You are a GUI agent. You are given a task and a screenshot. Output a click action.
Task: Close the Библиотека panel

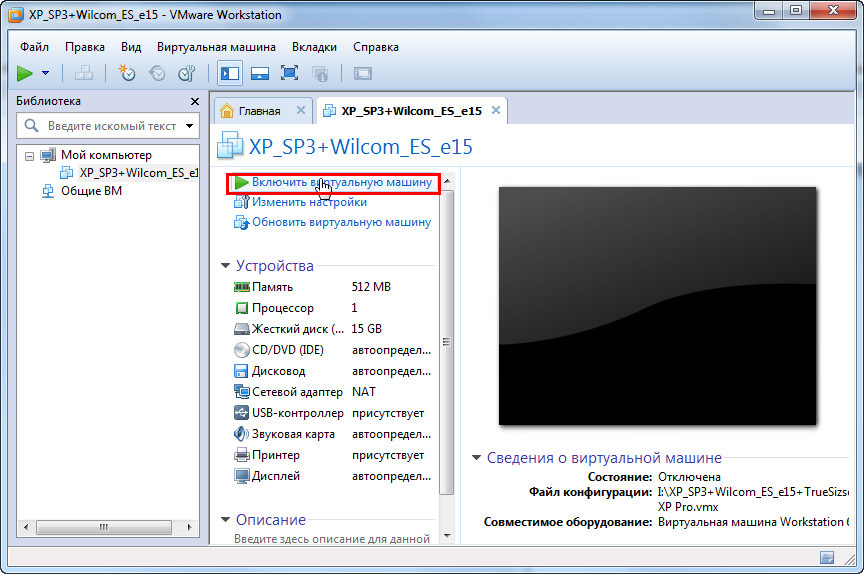pyautogui.click(x=195, y=101)
